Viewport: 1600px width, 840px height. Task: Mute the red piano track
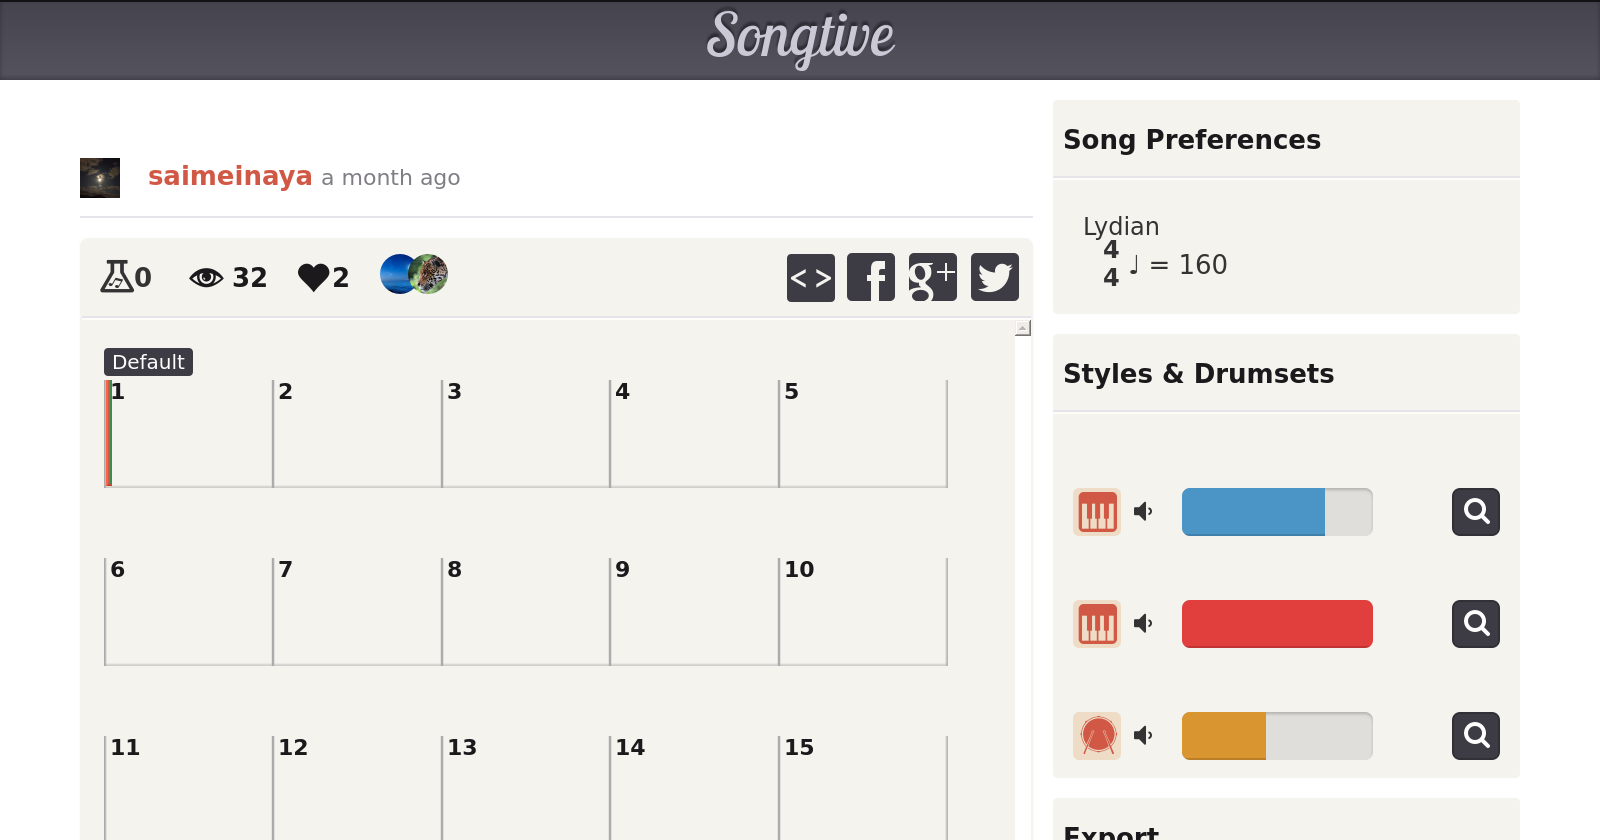(x=1143, y=624)
